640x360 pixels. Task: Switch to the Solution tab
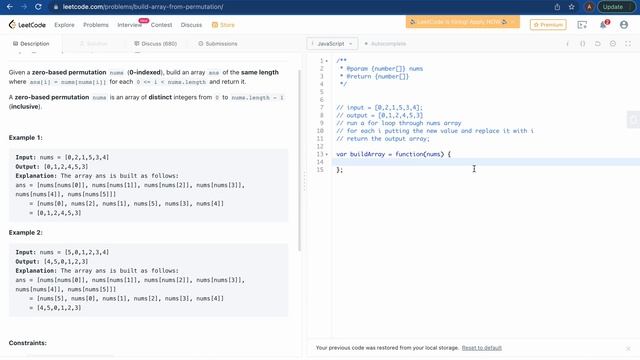(x=94, y=44)
